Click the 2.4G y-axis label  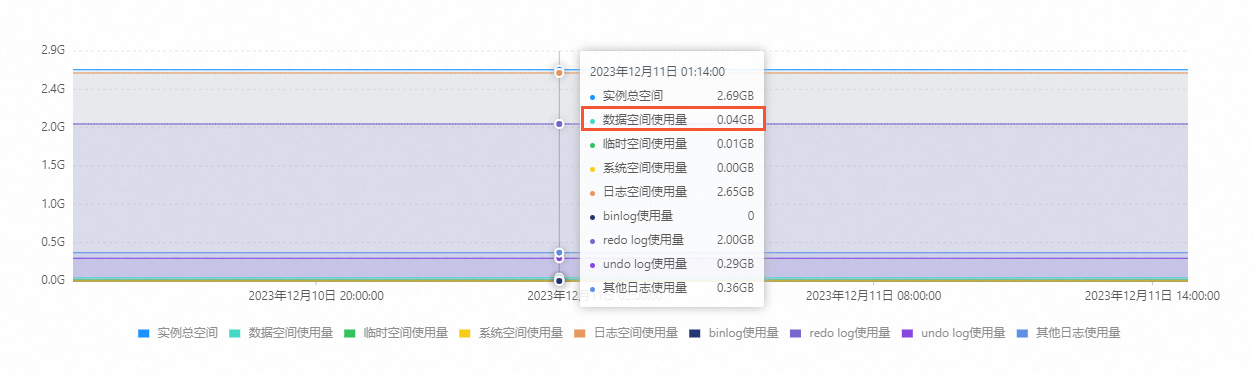53,89
